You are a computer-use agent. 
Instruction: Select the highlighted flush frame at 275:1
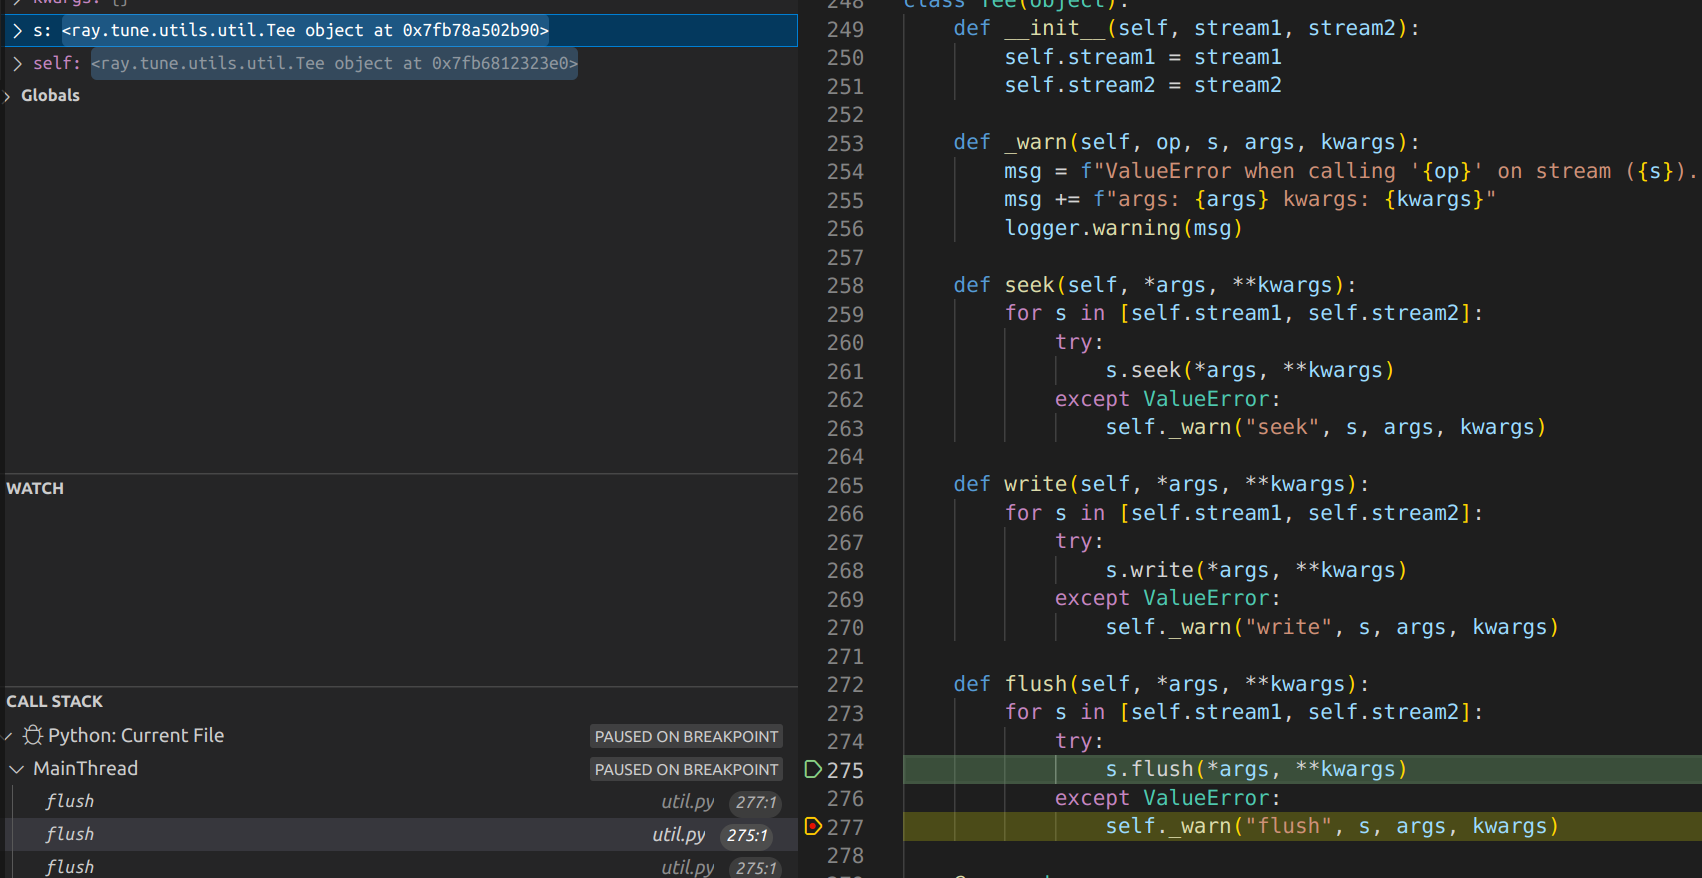[400, 835]
